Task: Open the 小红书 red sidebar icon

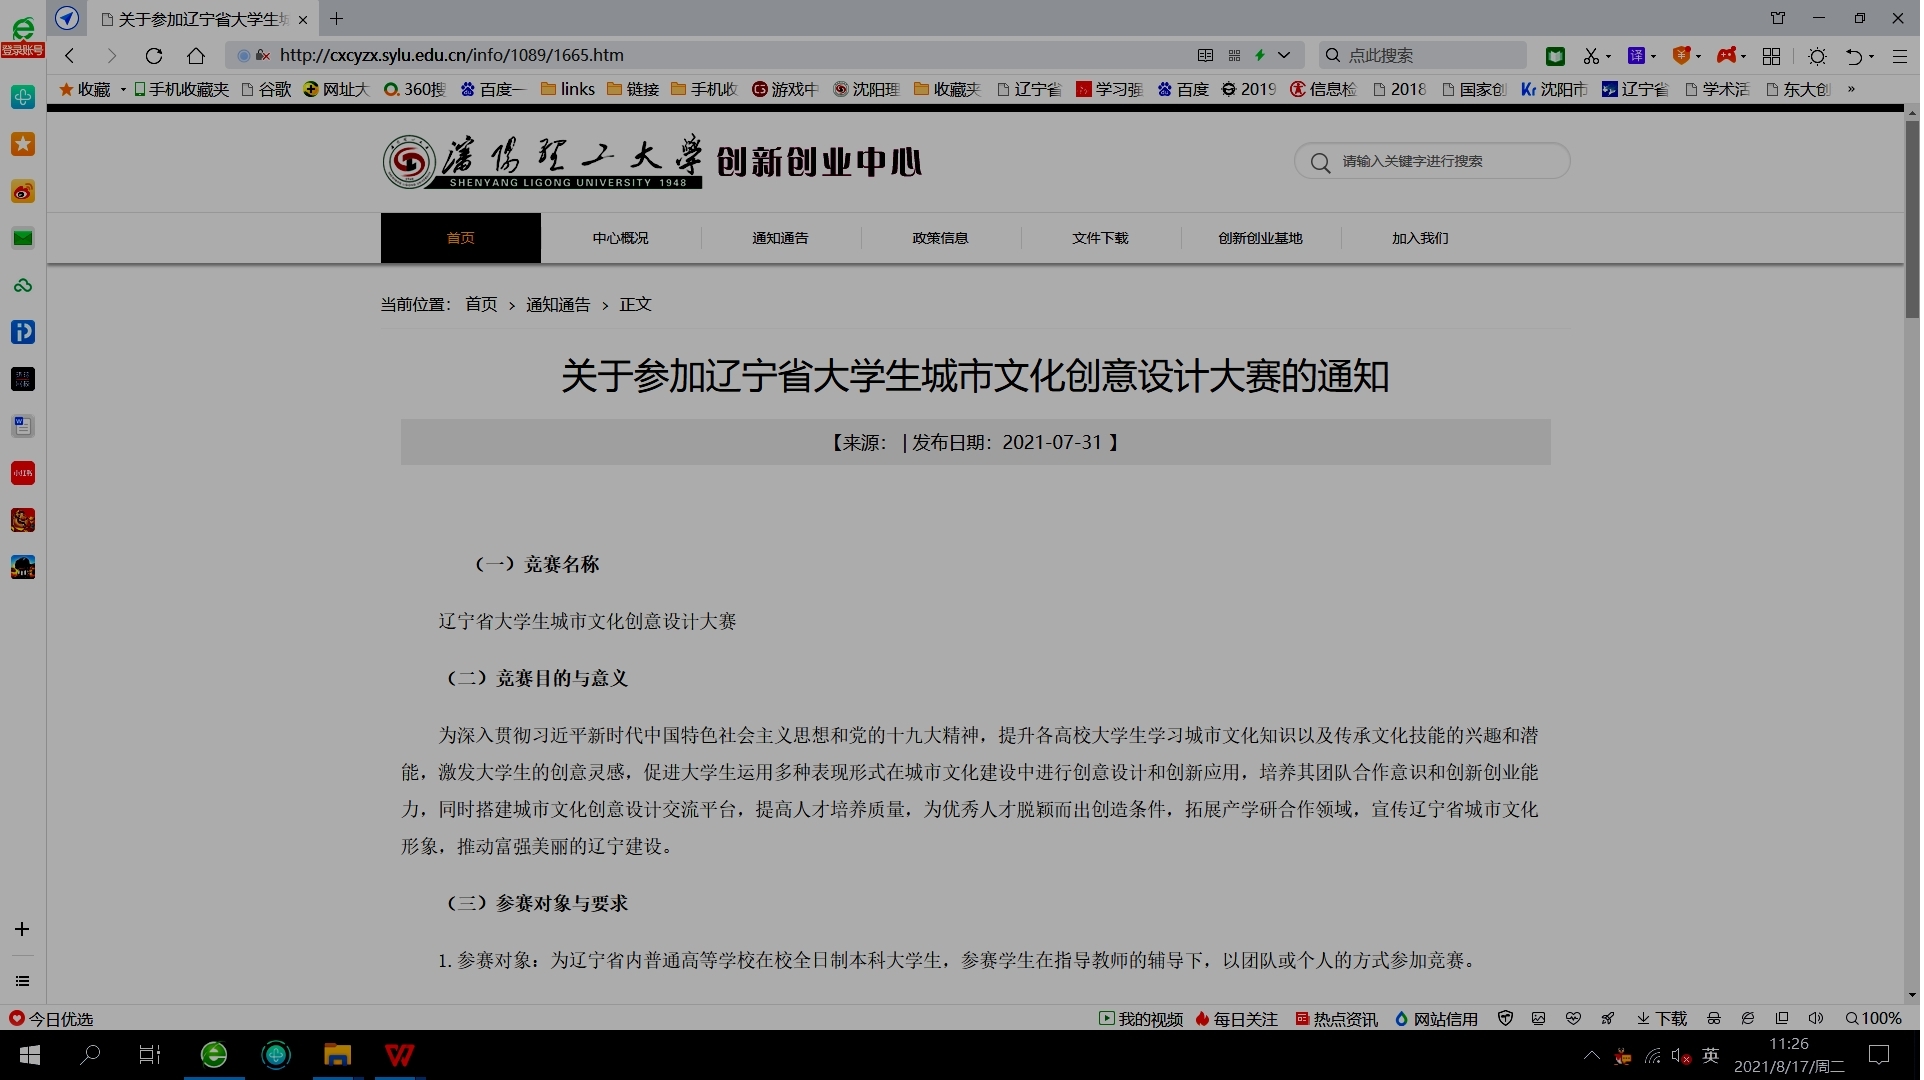Action: click(x=22, y=473)
